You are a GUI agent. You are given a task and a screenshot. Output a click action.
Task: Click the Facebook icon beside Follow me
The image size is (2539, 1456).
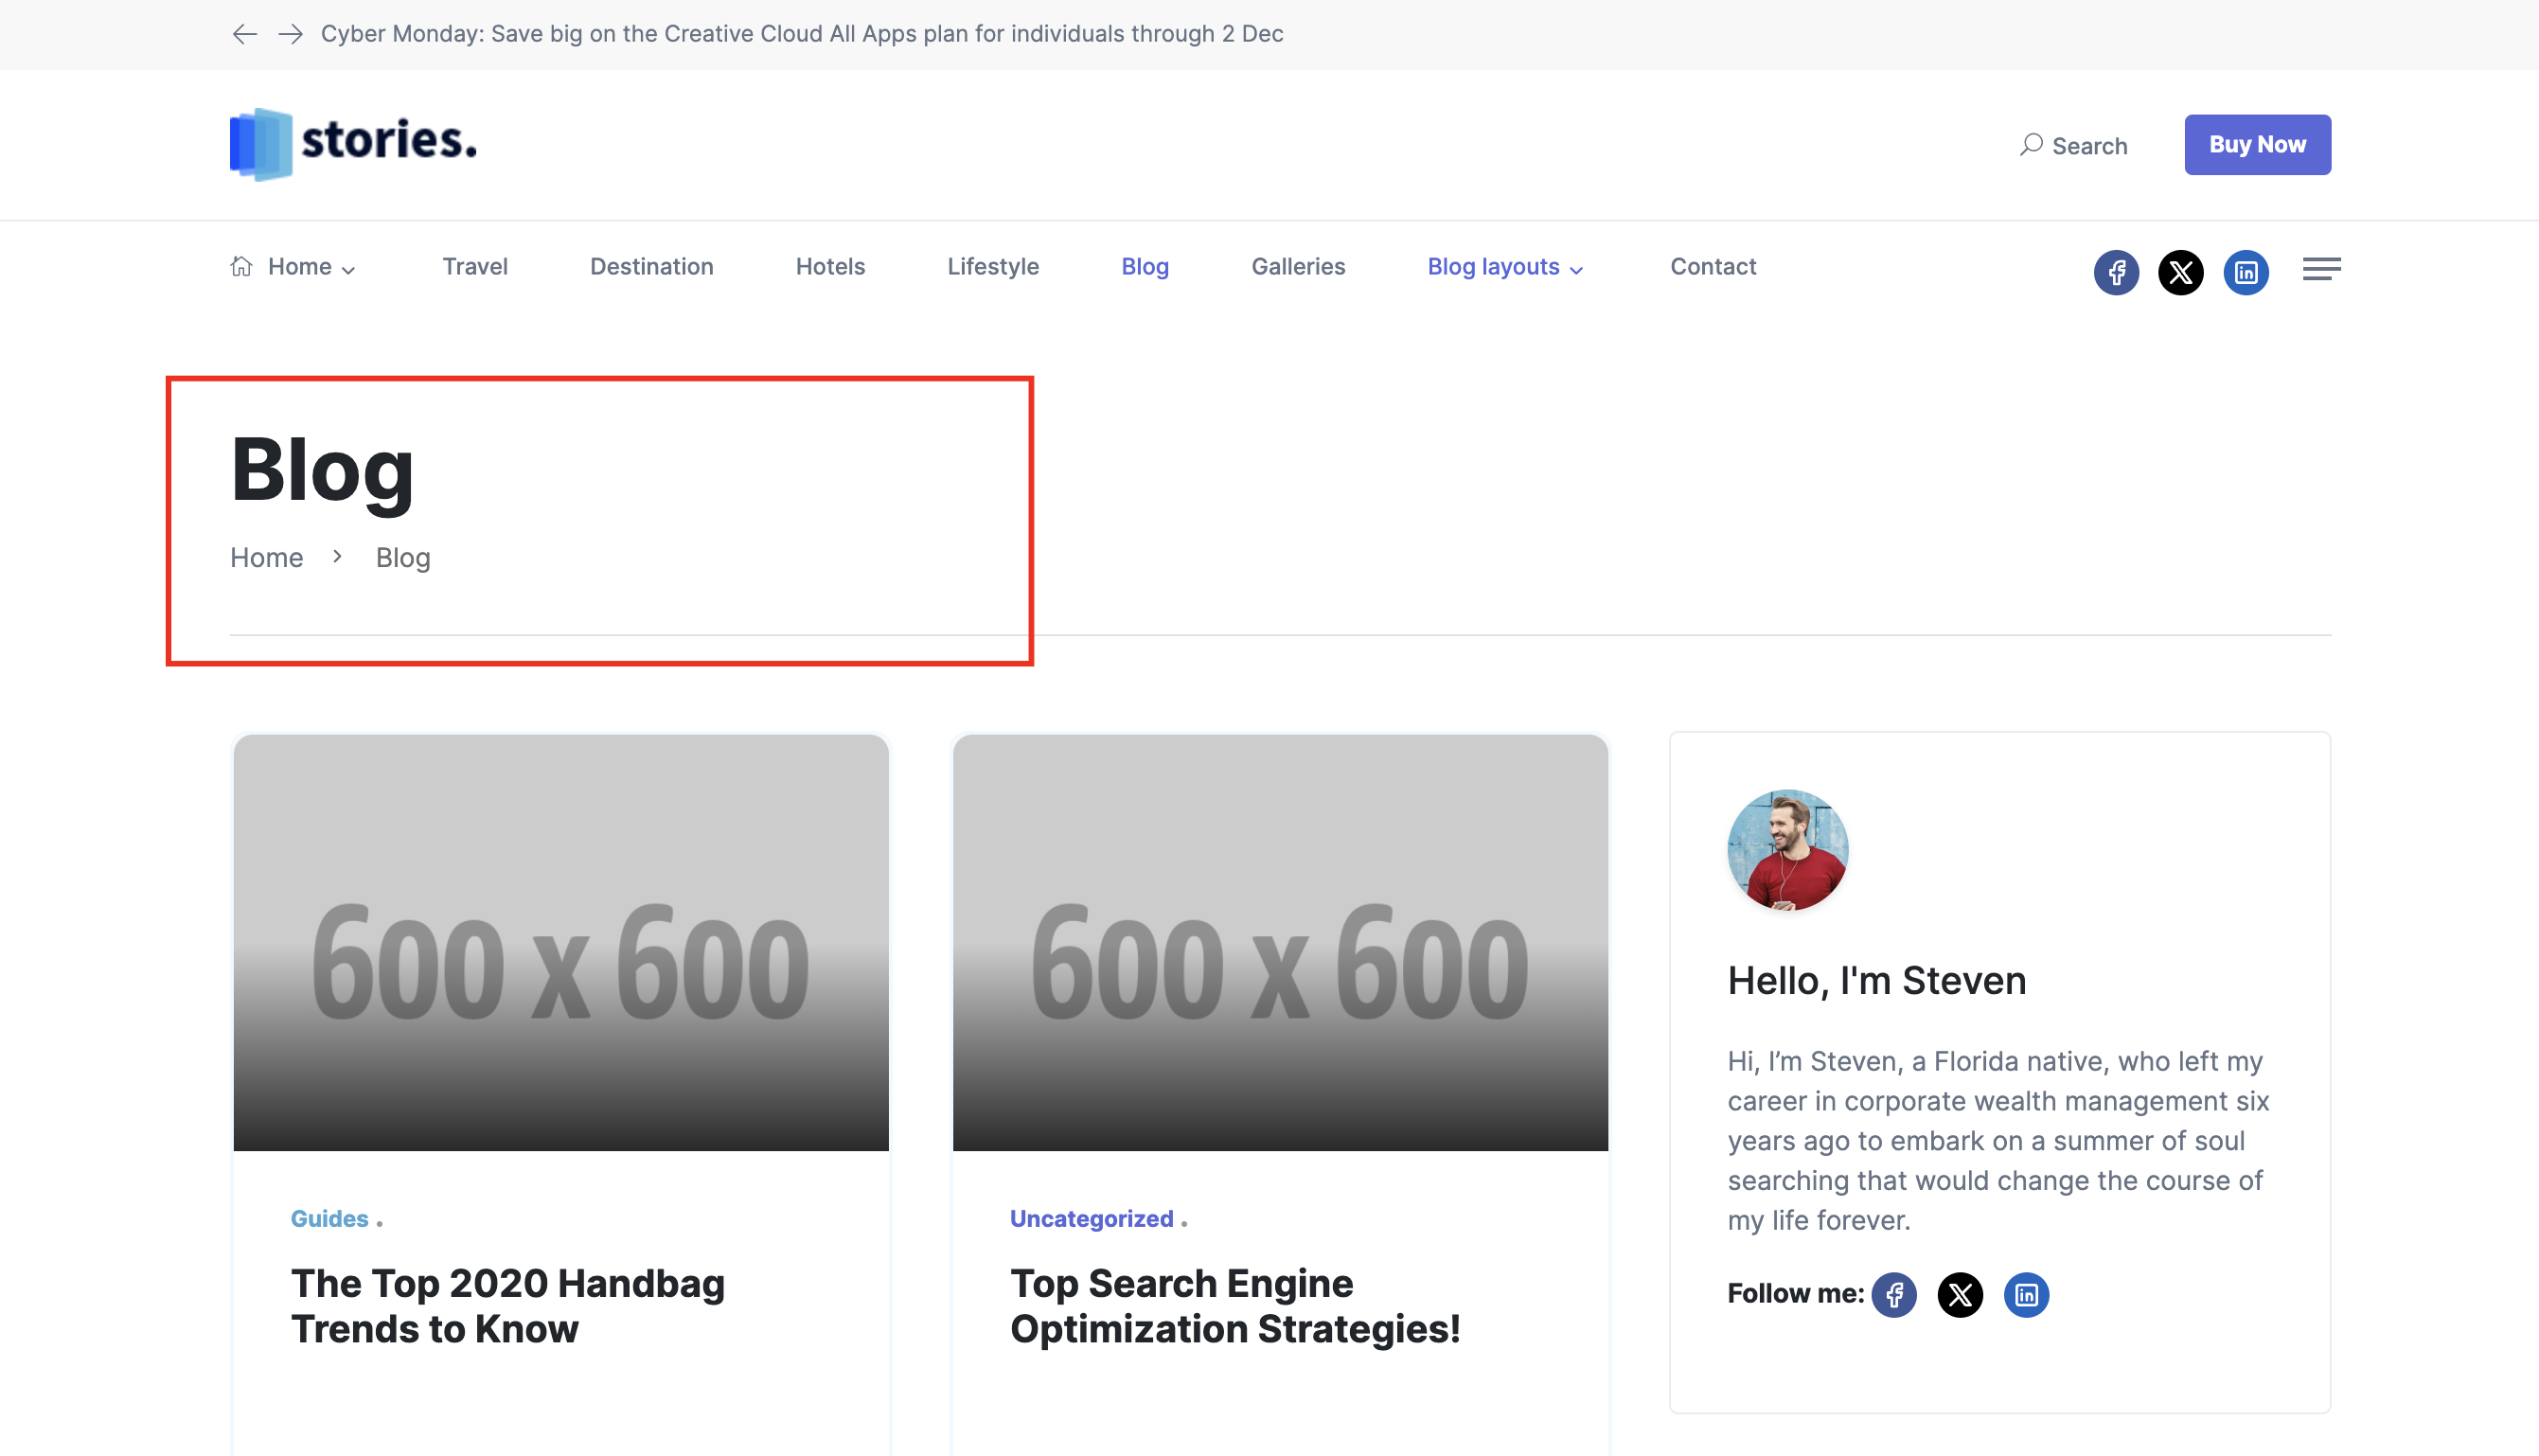click(1894, 1295)
